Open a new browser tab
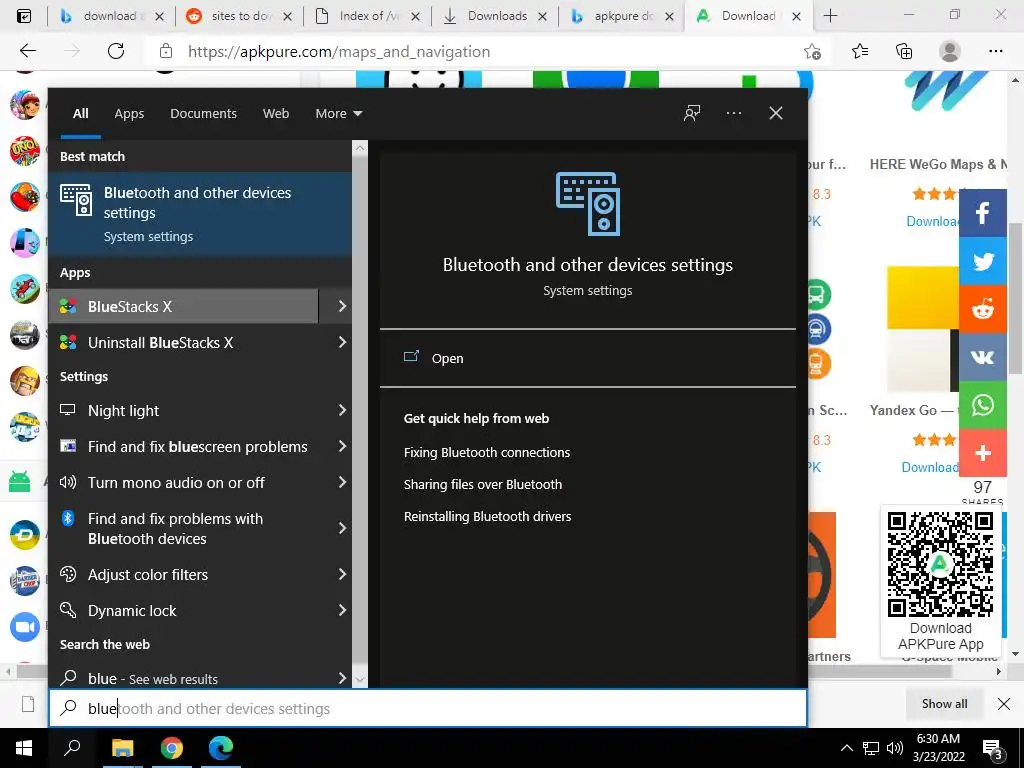This screenshot has width=1024, height=768. click(830, 16)
